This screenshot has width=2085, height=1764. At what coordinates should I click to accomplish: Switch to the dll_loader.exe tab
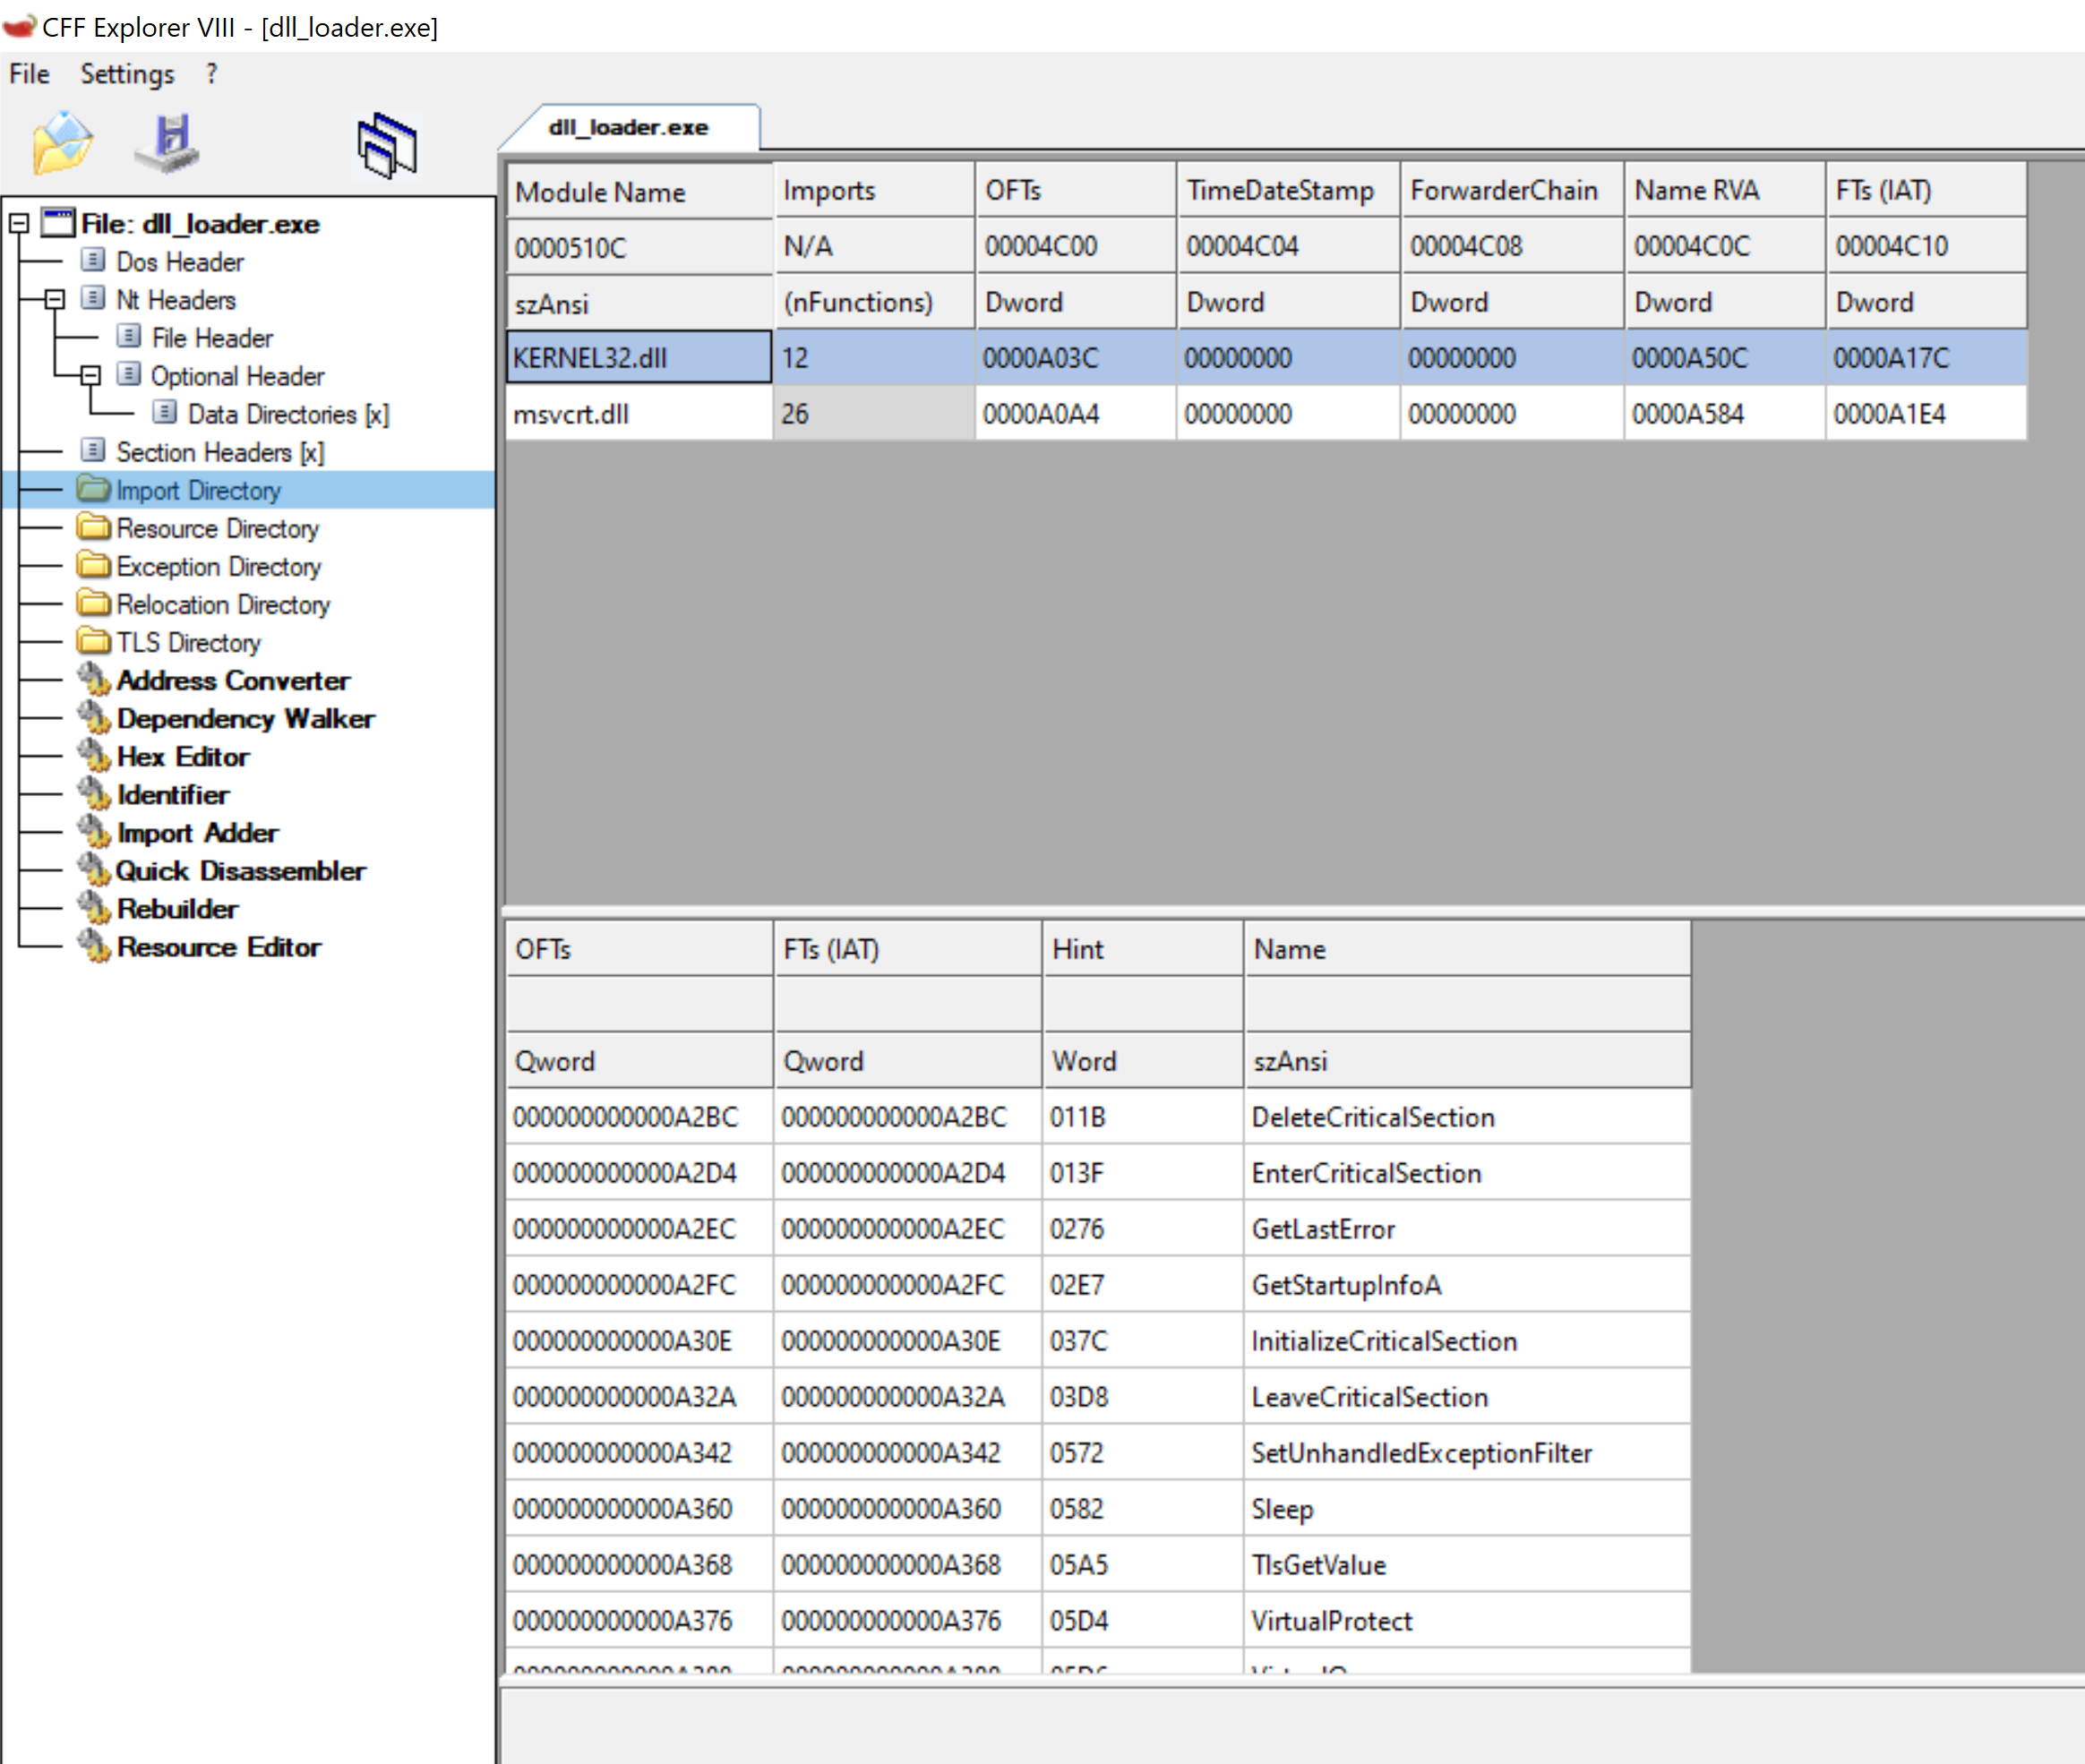tap(628, 128)
